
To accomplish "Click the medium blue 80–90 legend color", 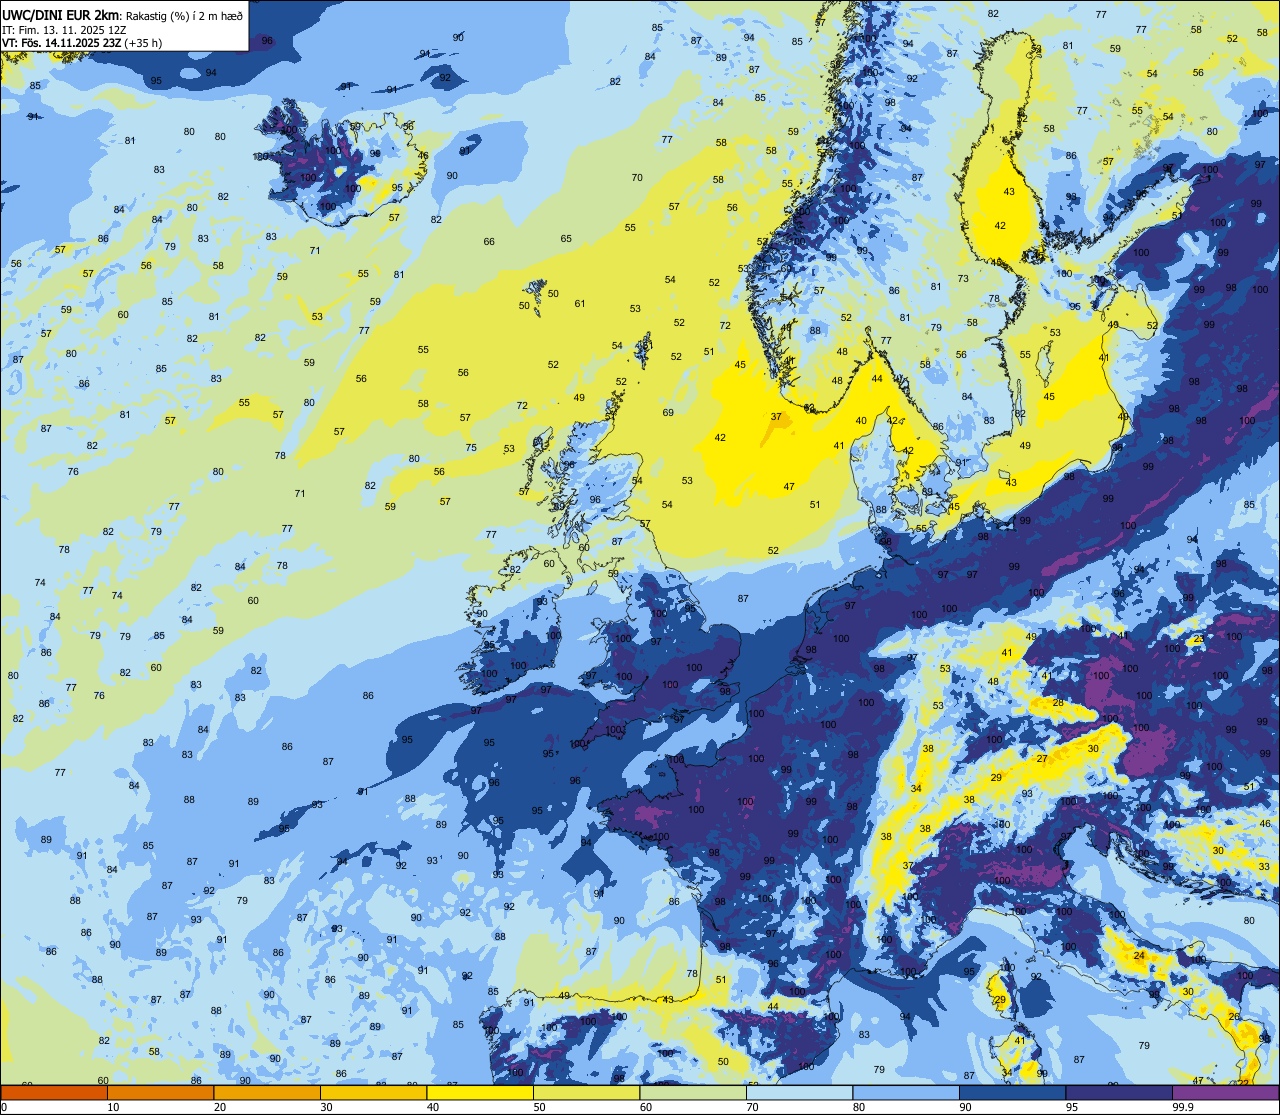I will click(x=906, y=1092).
